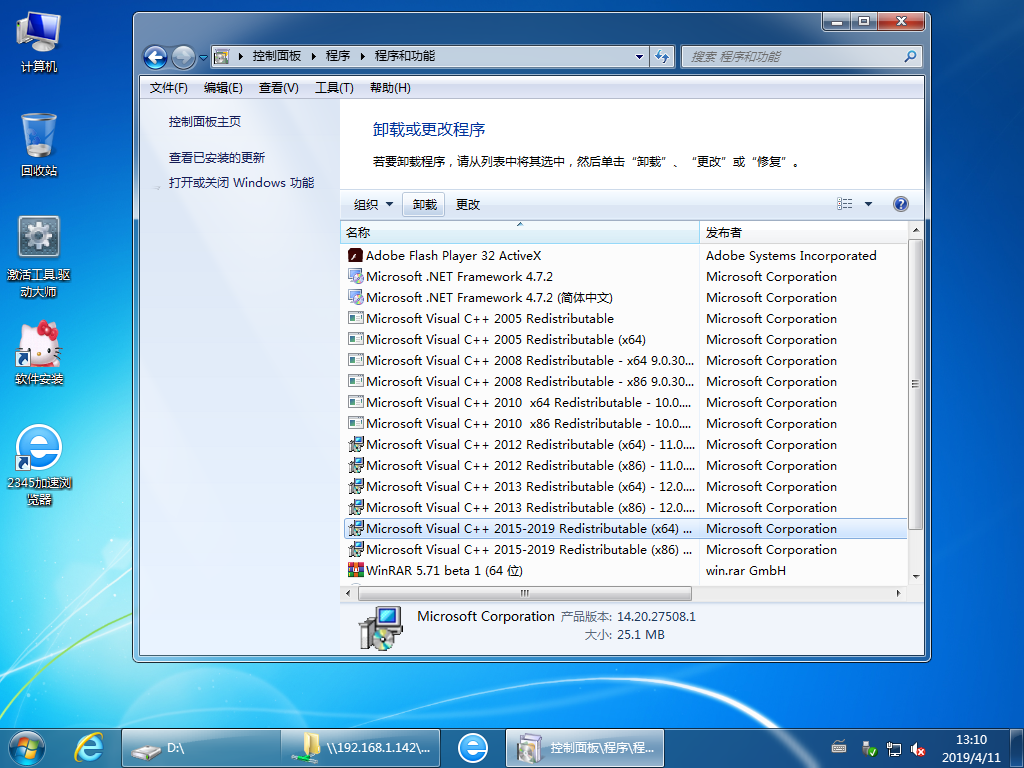
Task: Open the input keyboard tray icon
Action: pos(839,747)
